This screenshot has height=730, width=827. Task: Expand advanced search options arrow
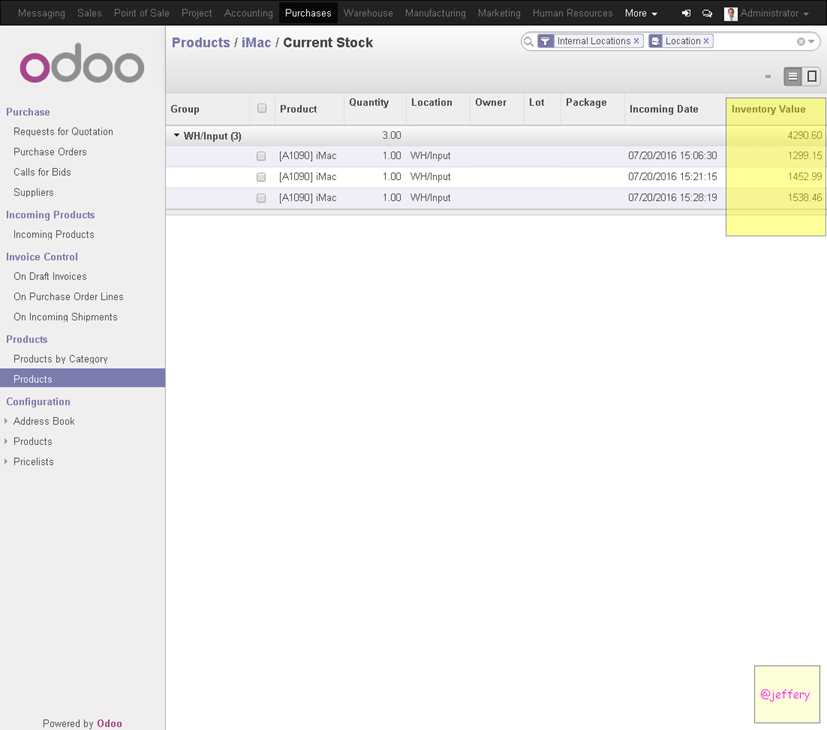click(x=811, y=42)
